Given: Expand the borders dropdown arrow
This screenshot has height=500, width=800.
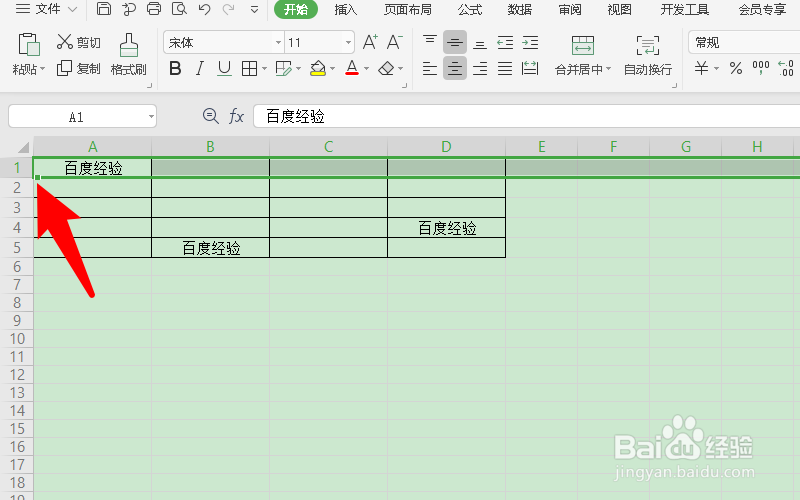Looking at the screenshot, I should pos(264,68).
